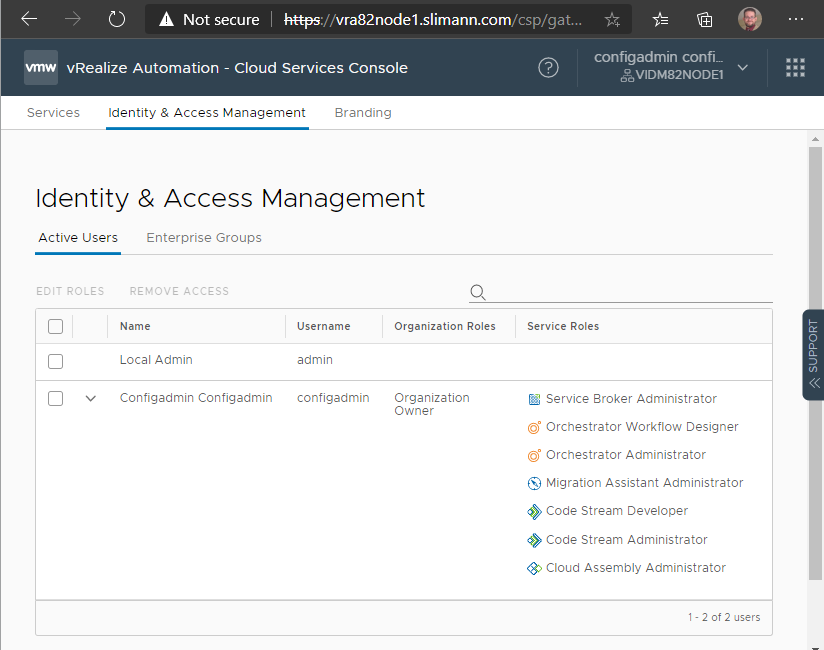Click the Local Admin name cell

156,360
